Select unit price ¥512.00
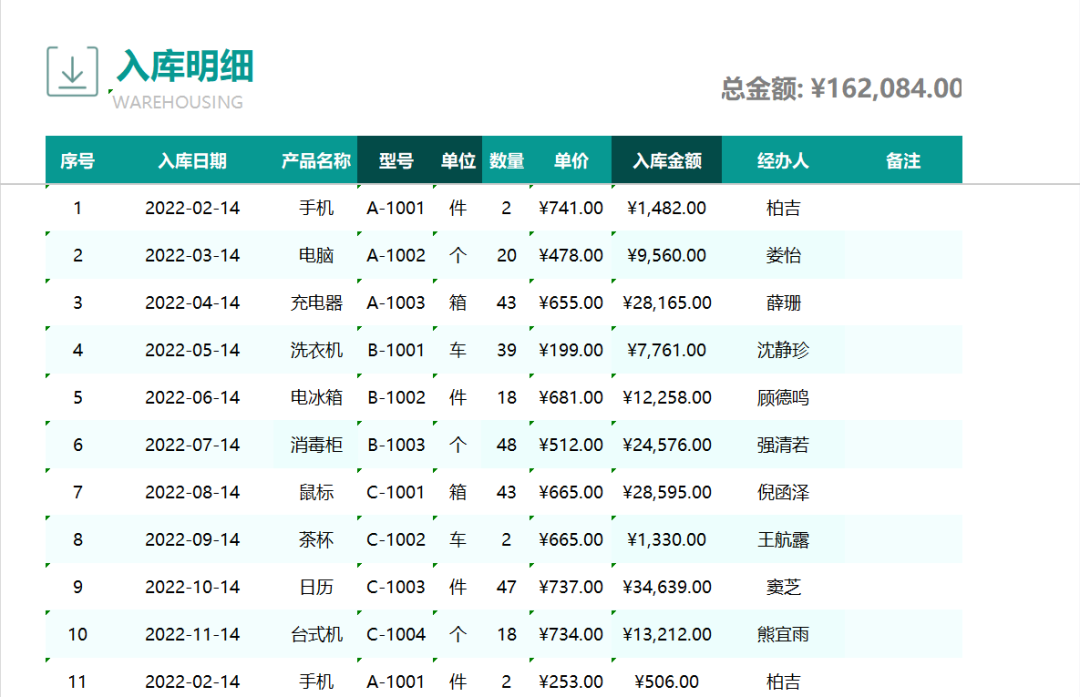The height and width of the screenshot is (697, 1080). [x=571, y=445]
